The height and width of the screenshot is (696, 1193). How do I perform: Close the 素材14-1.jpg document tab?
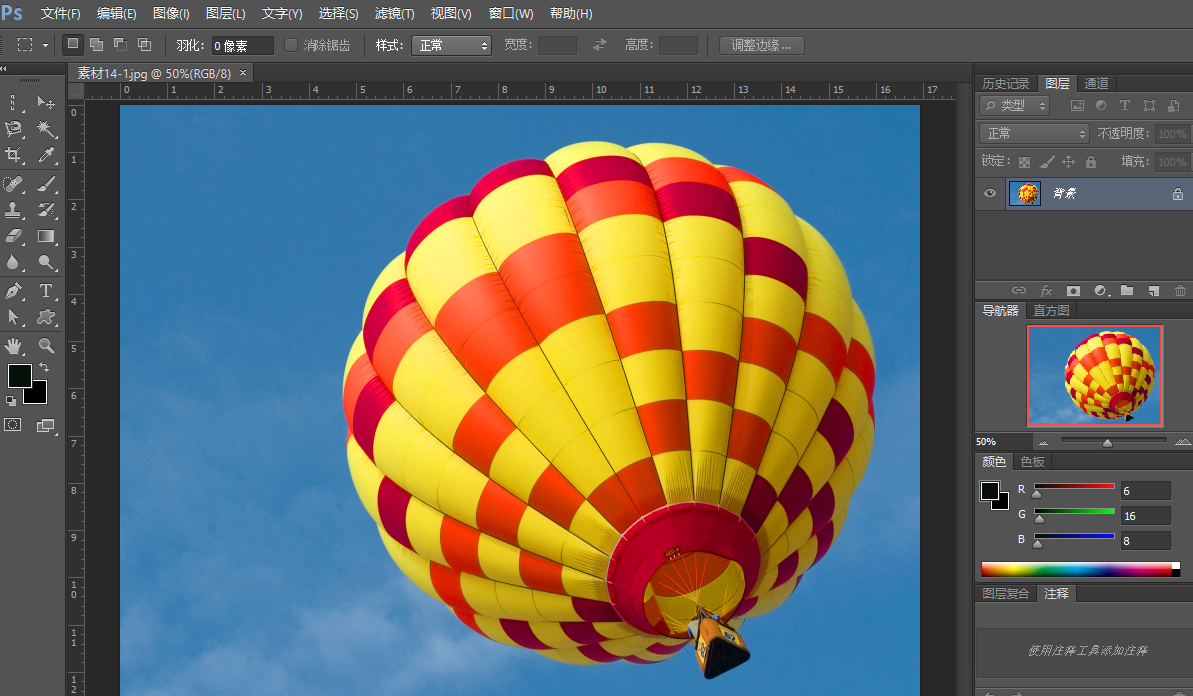243,73
